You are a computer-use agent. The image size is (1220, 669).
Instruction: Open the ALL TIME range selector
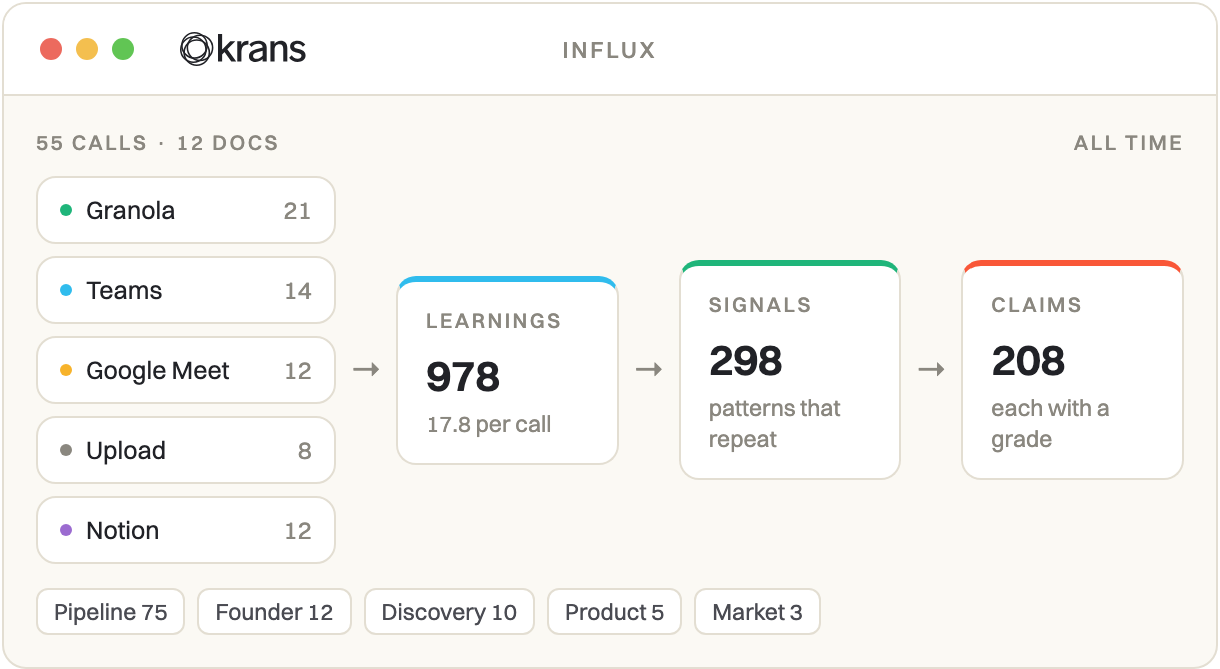pos(1128,143)
